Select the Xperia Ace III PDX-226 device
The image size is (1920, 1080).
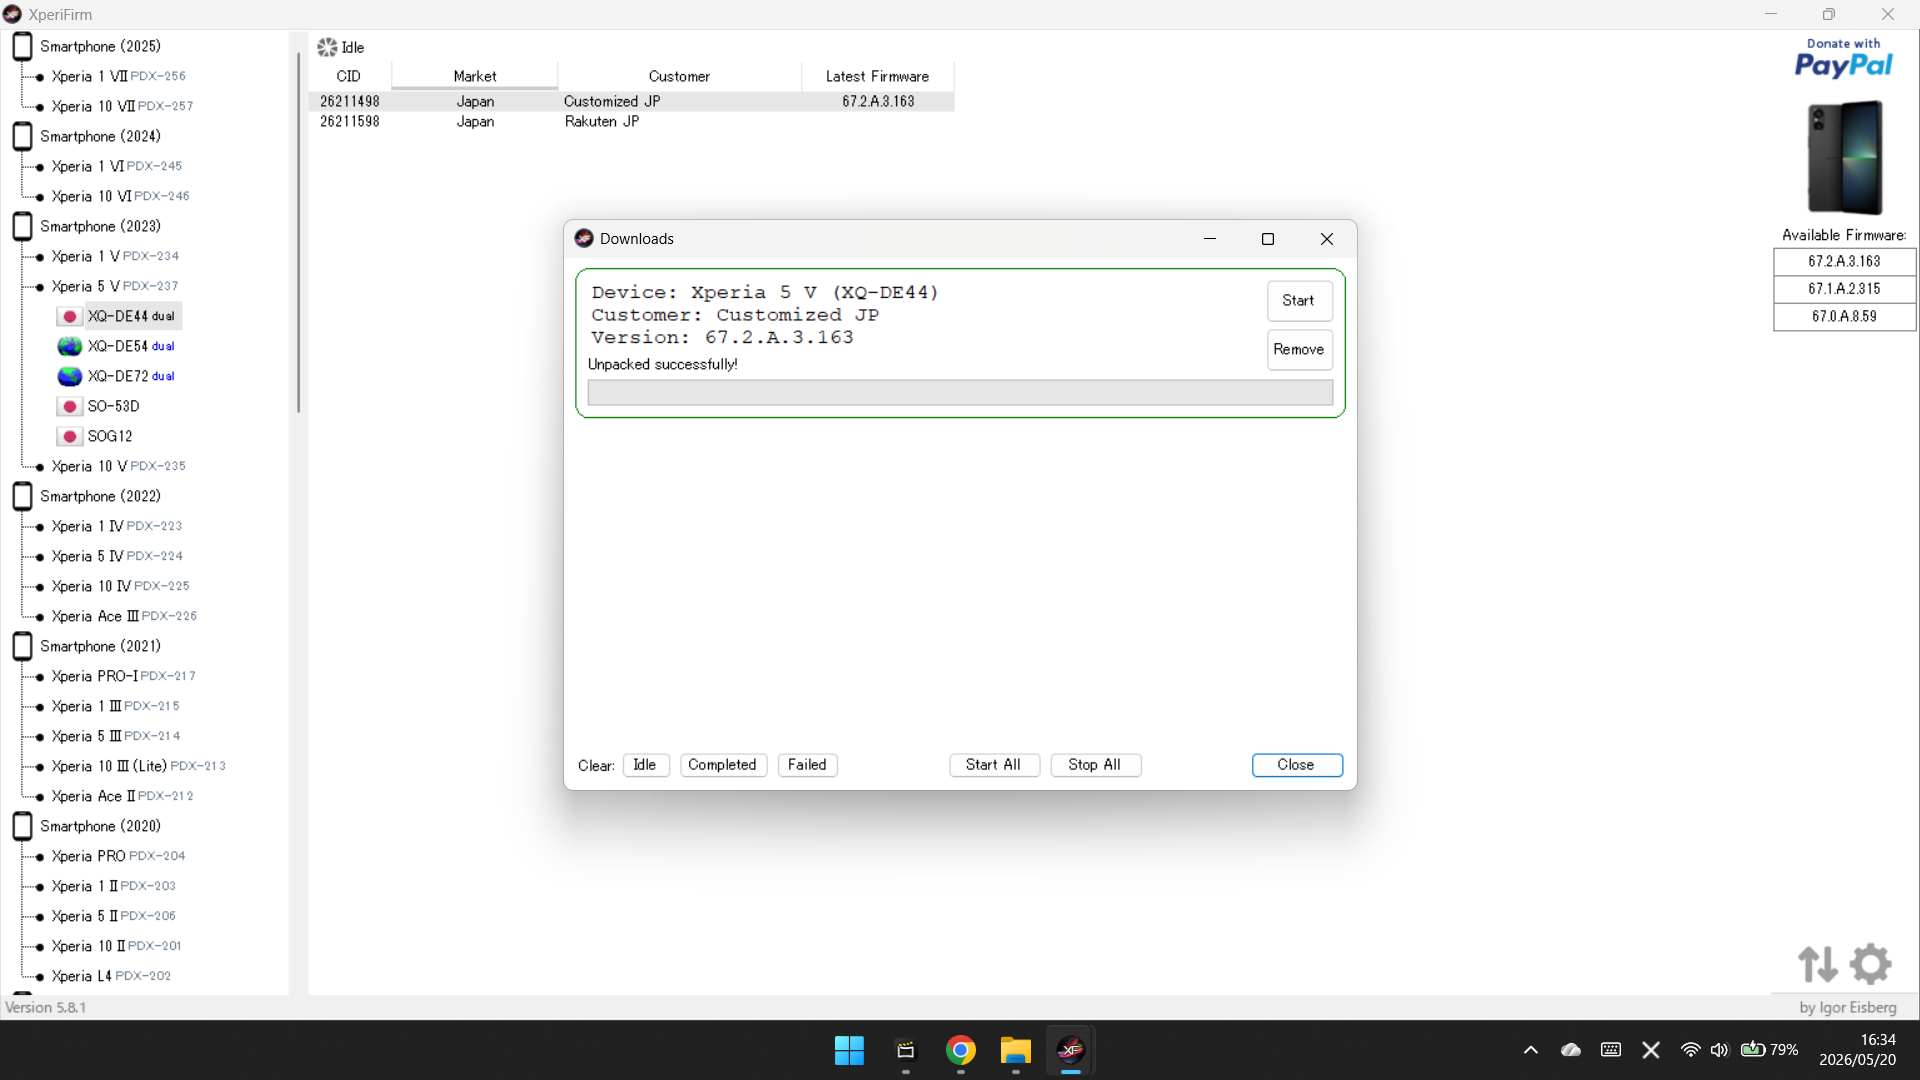point(124,616)
